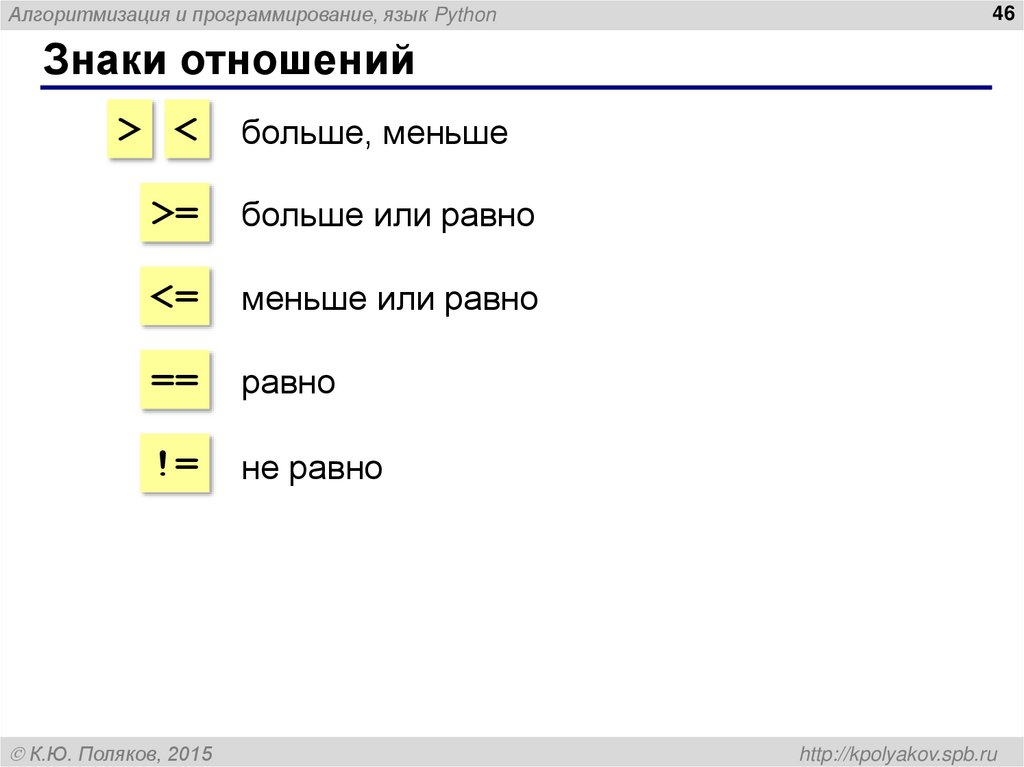Click the yellow >= operator card
This screenshot has width=1024, height=767.
pyautogui.click(x=176, y=212)
